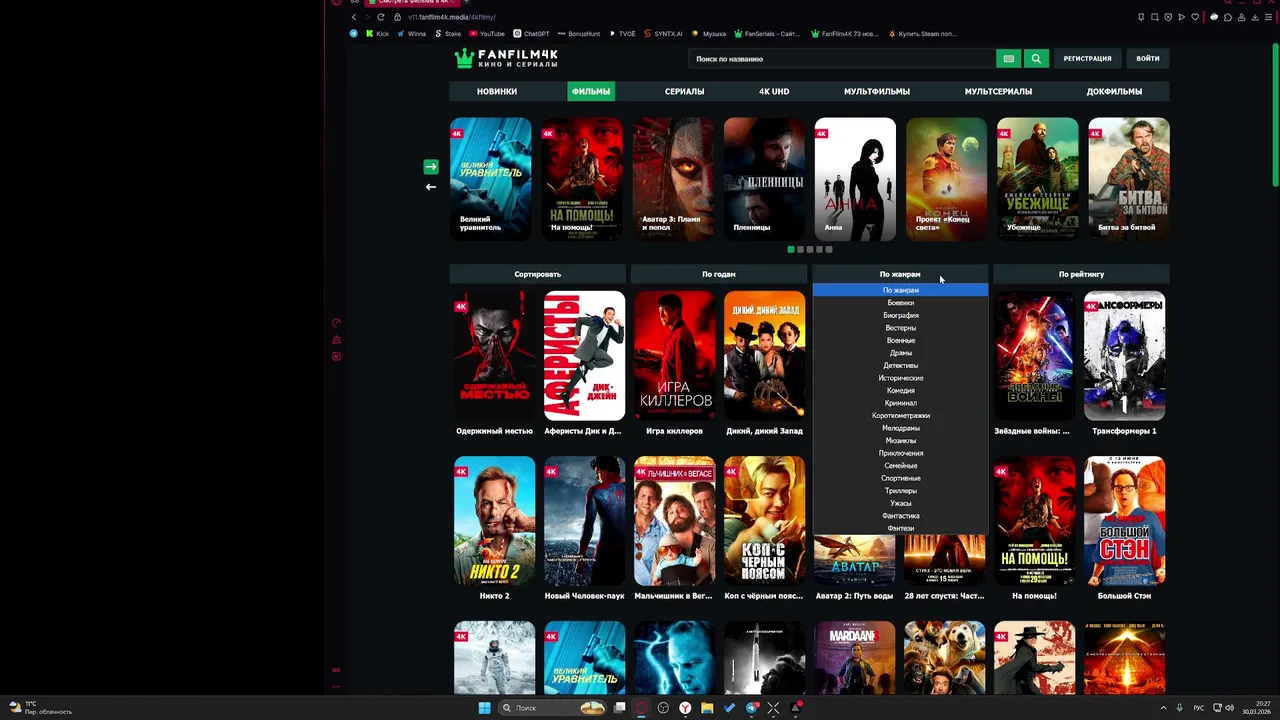Open the СЕРИАЛЫ tab
The image size is (1280, 720).
point(685,91)
